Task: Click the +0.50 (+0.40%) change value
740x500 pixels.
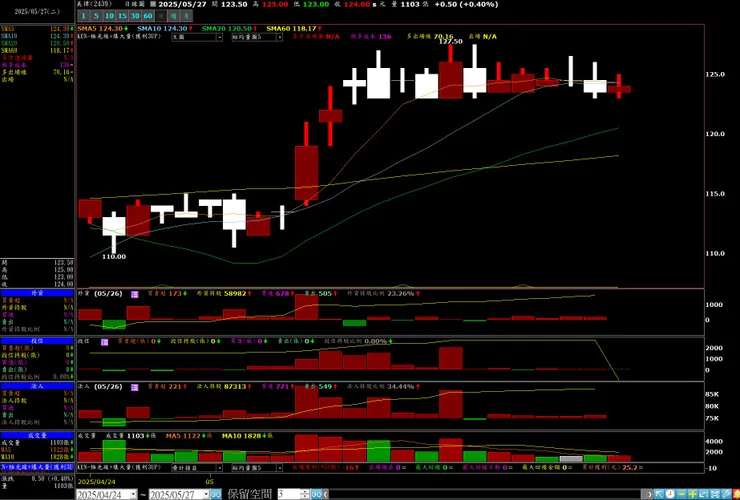Action: pyautogui.click(x=466, y=4)
